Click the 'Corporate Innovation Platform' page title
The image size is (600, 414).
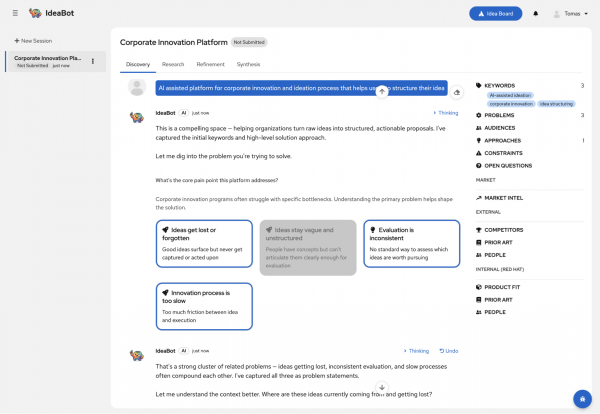pos(174,42)
